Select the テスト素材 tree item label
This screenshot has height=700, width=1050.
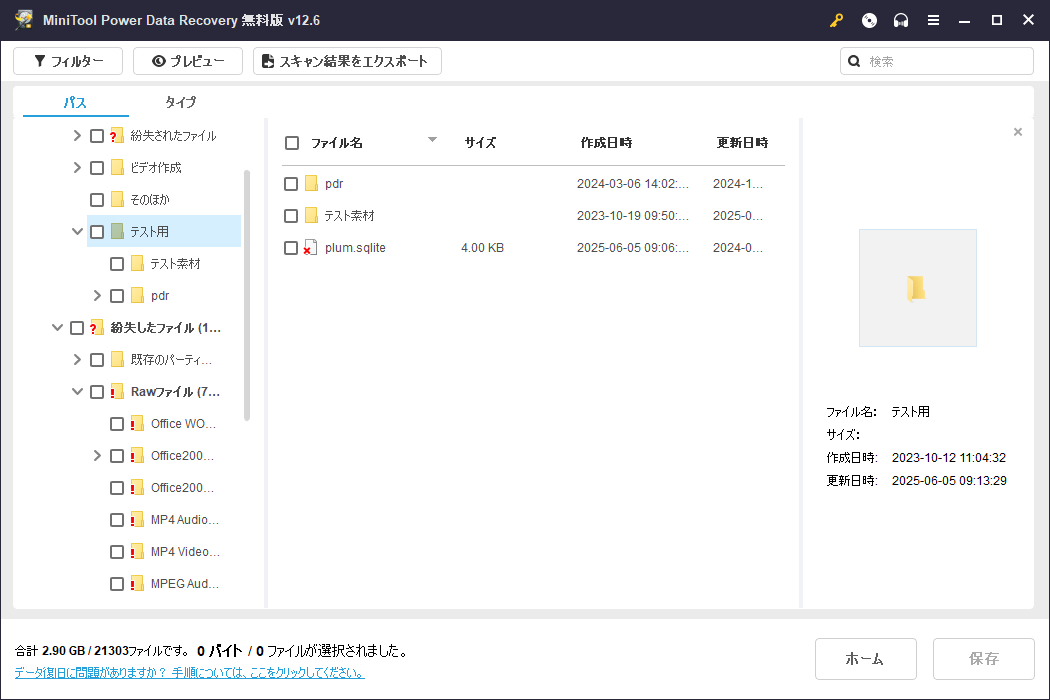175,264
